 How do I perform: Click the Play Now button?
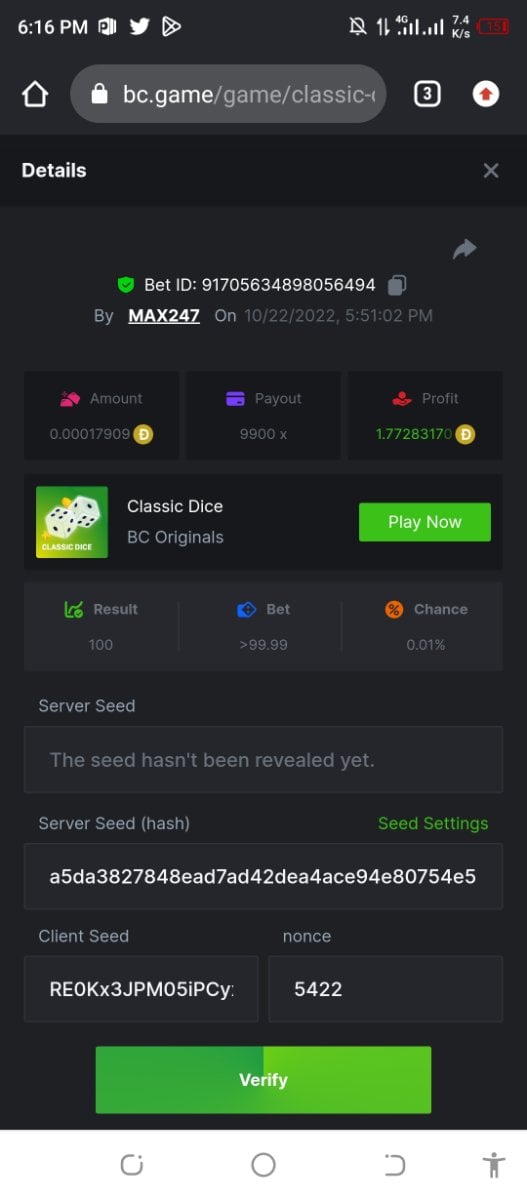pos(425,522)
